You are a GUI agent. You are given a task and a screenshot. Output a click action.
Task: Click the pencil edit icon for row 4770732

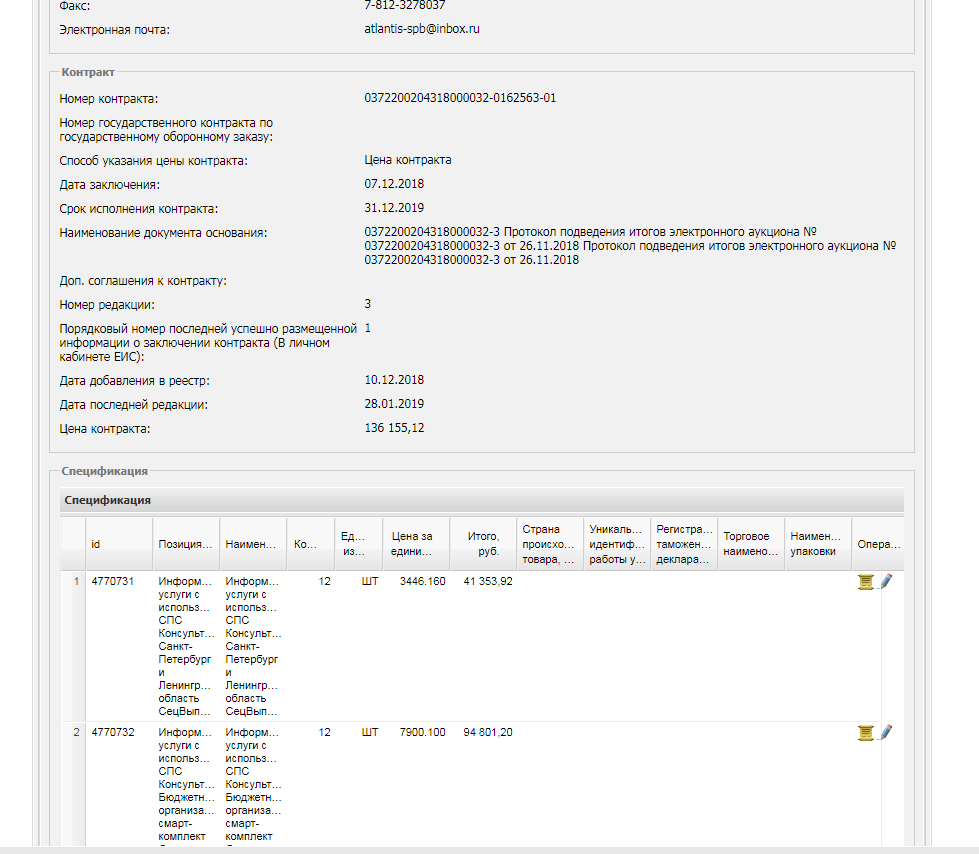pyautogui.click(x=886, y=732)
